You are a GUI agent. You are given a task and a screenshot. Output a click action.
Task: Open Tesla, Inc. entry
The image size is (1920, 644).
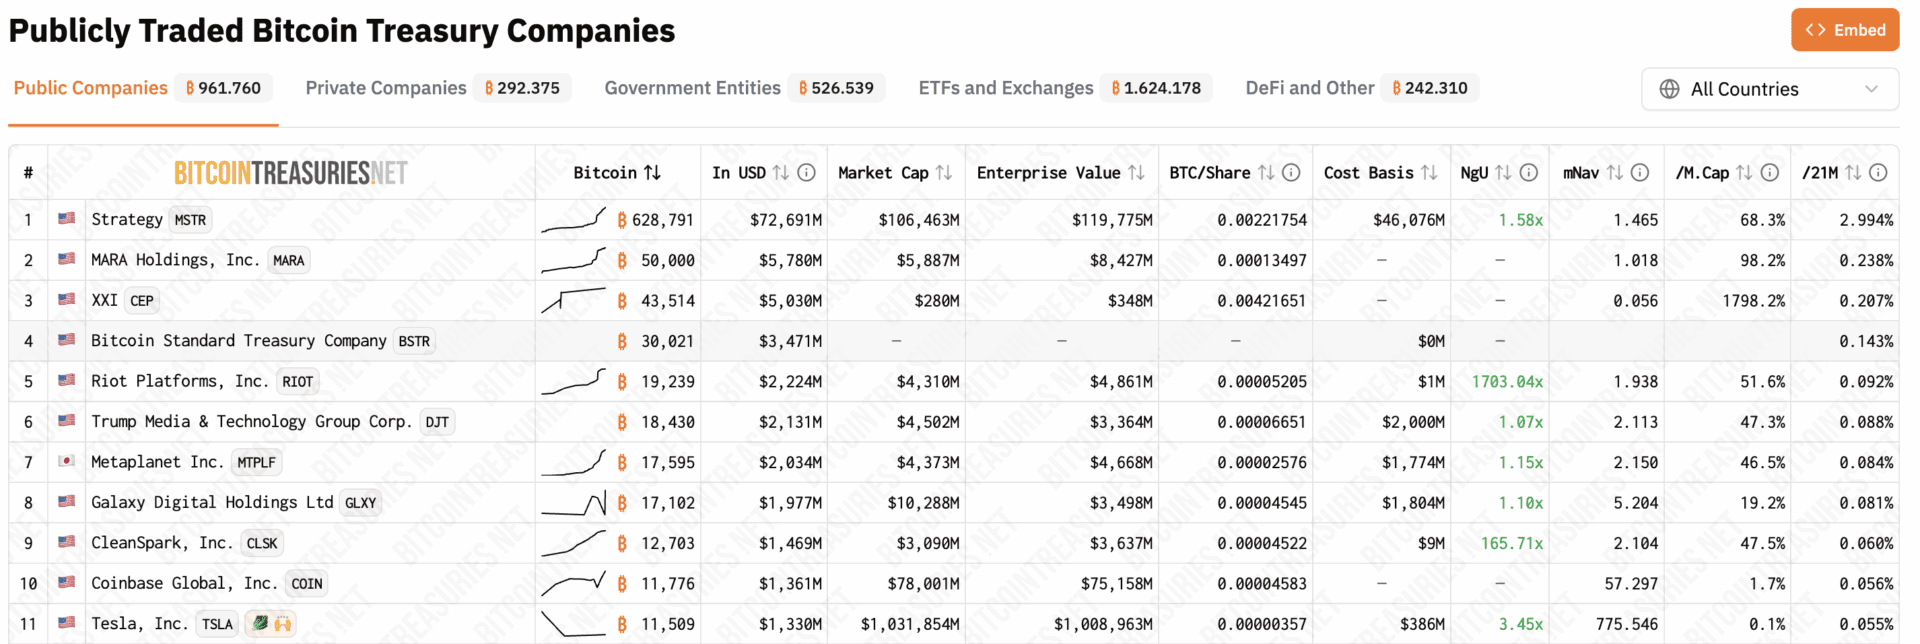pos(139,624)
